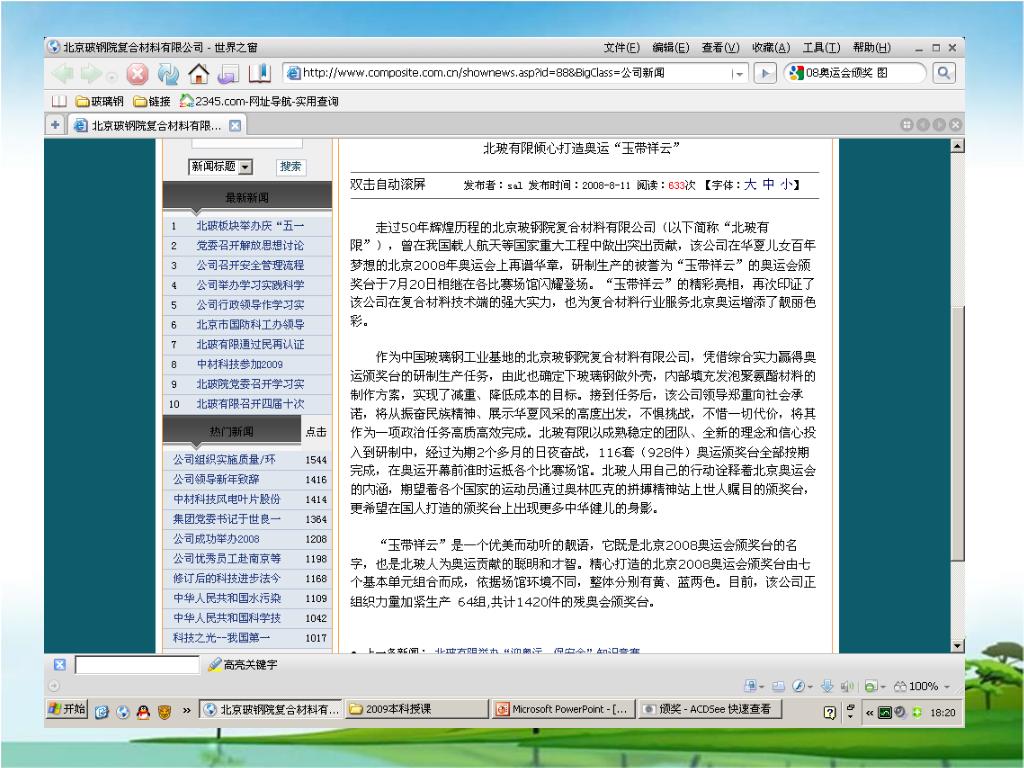Screen dimensions: 1024x768
Task: Open hot news 中材科技风电叶片股份
Action: (x=227, y=499)
